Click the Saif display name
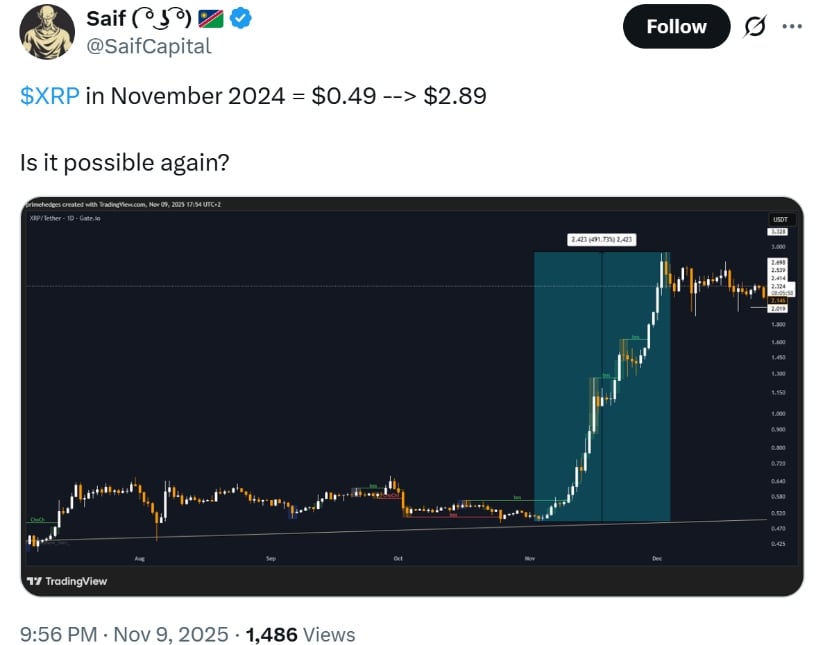Screen dimensions: 825x645 105,18
